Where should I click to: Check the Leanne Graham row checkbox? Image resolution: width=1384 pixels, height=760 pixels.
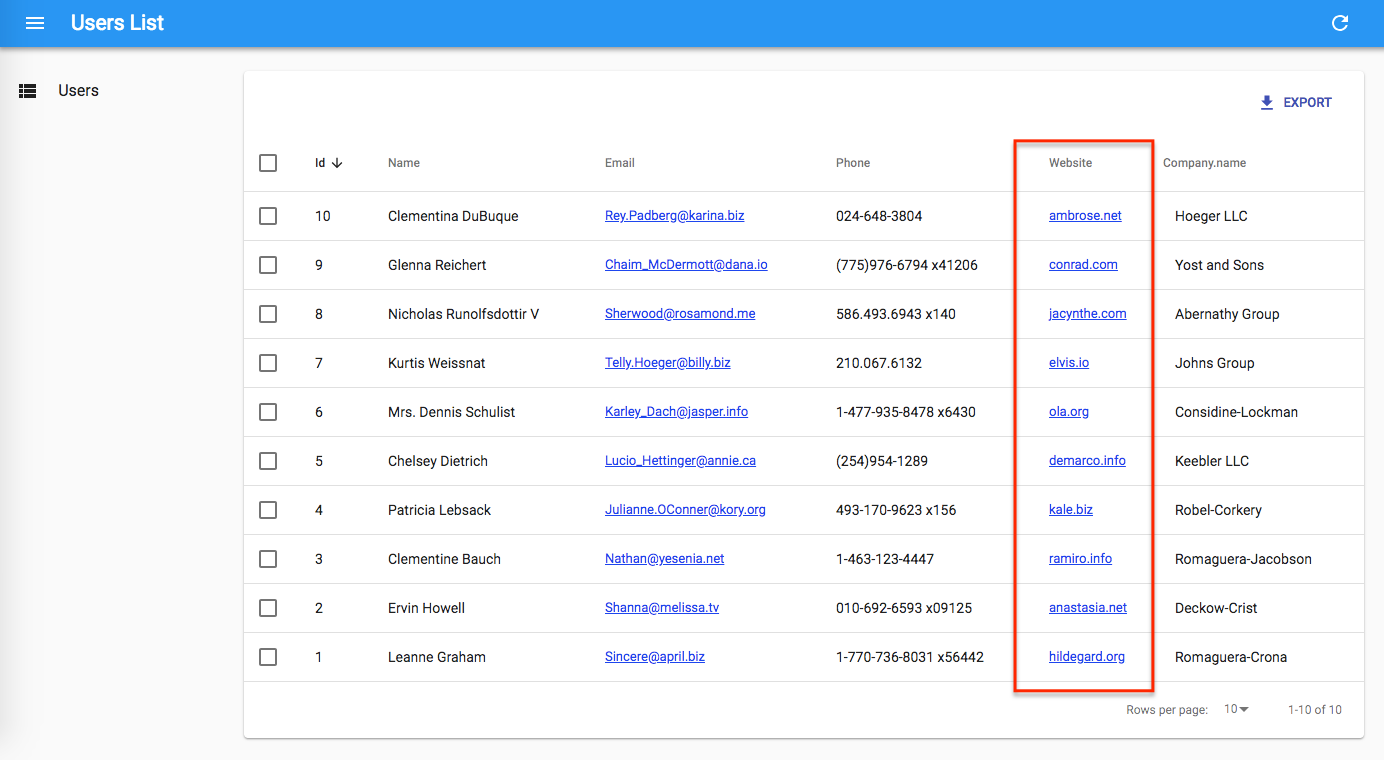268,657
